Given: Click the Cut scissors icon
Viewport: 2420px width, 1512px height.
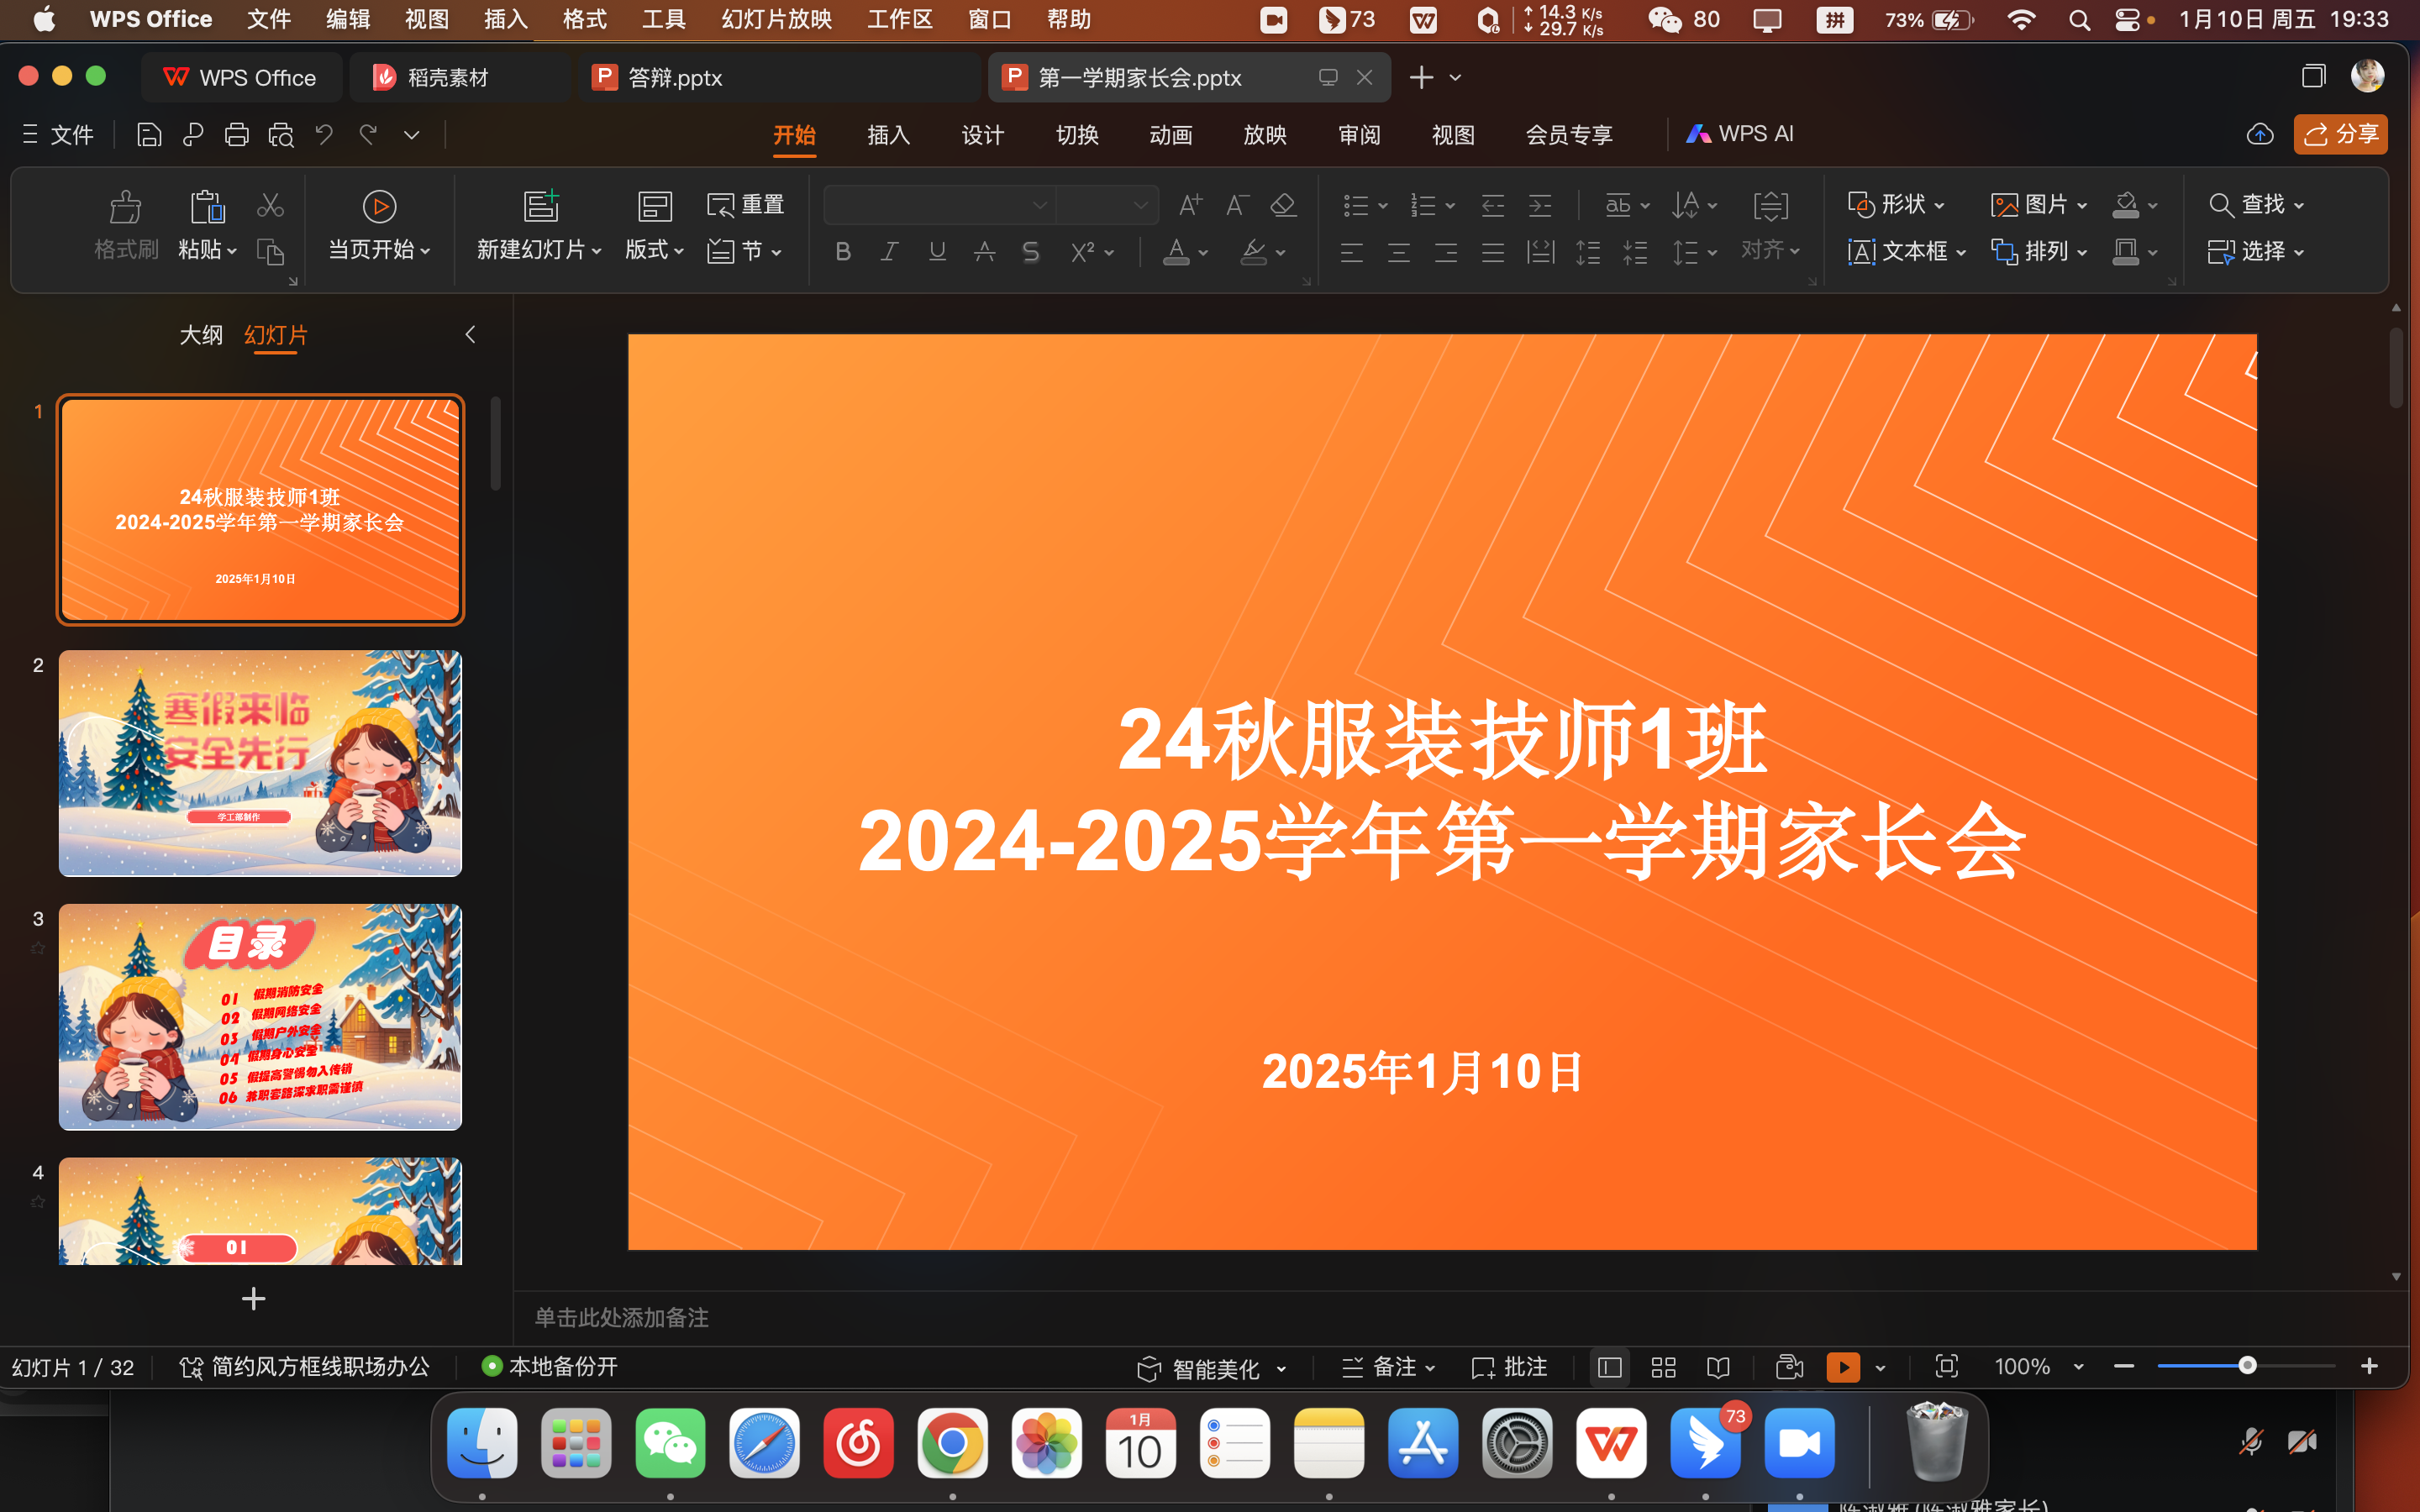Looking at the screenshot, I should [x=270, y=205].
